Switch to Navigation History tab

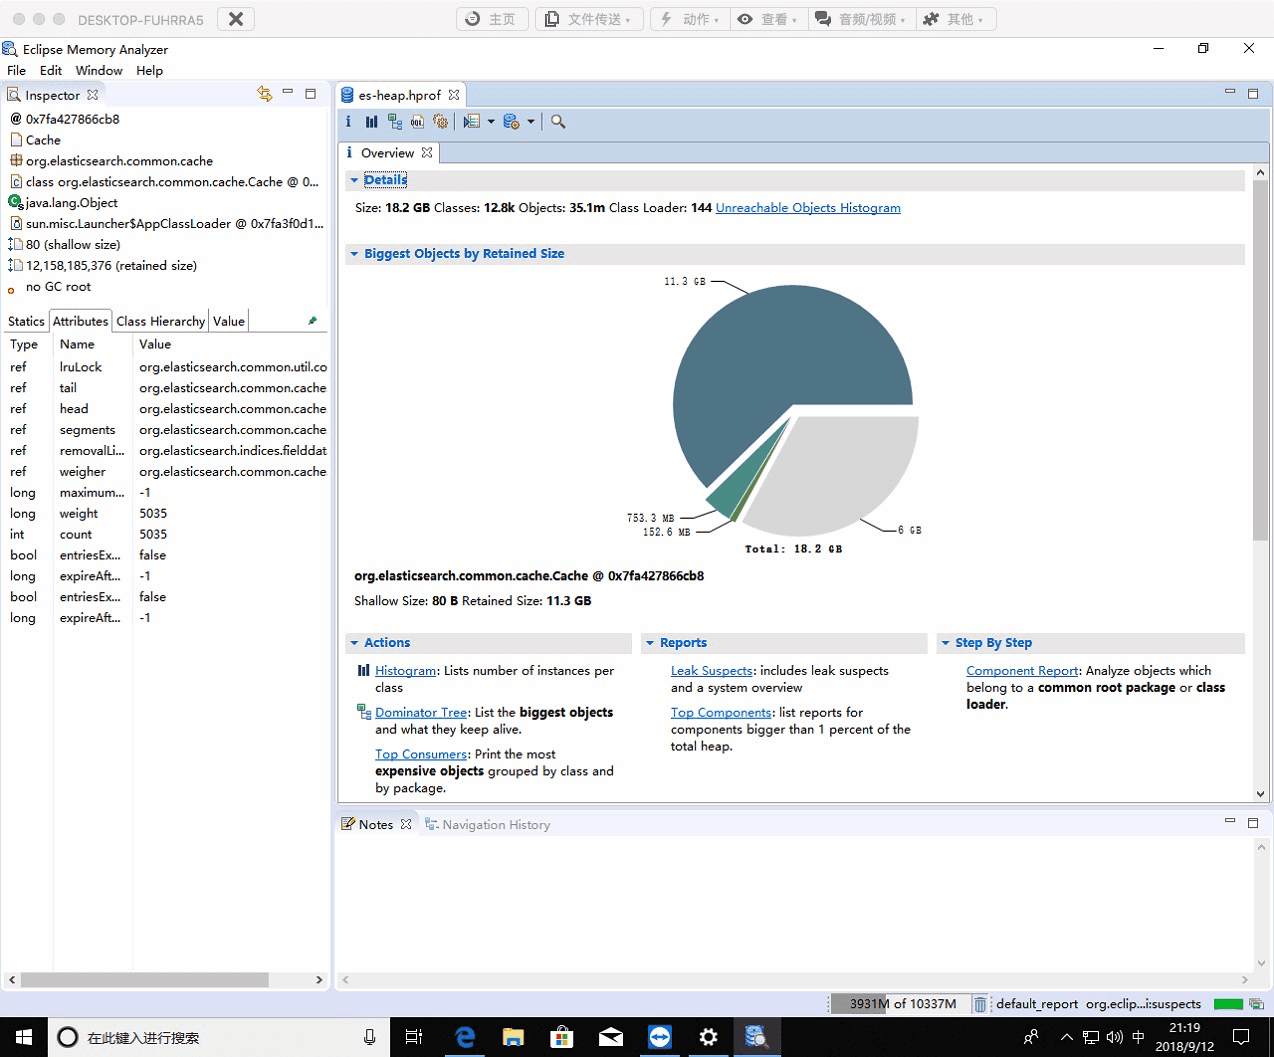pyautogui.click(x=487, y=824)
